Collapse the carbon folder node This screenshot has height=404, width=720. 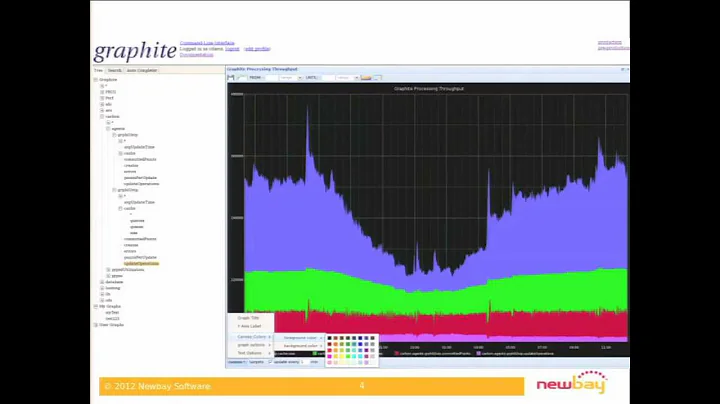click(102, 117)
